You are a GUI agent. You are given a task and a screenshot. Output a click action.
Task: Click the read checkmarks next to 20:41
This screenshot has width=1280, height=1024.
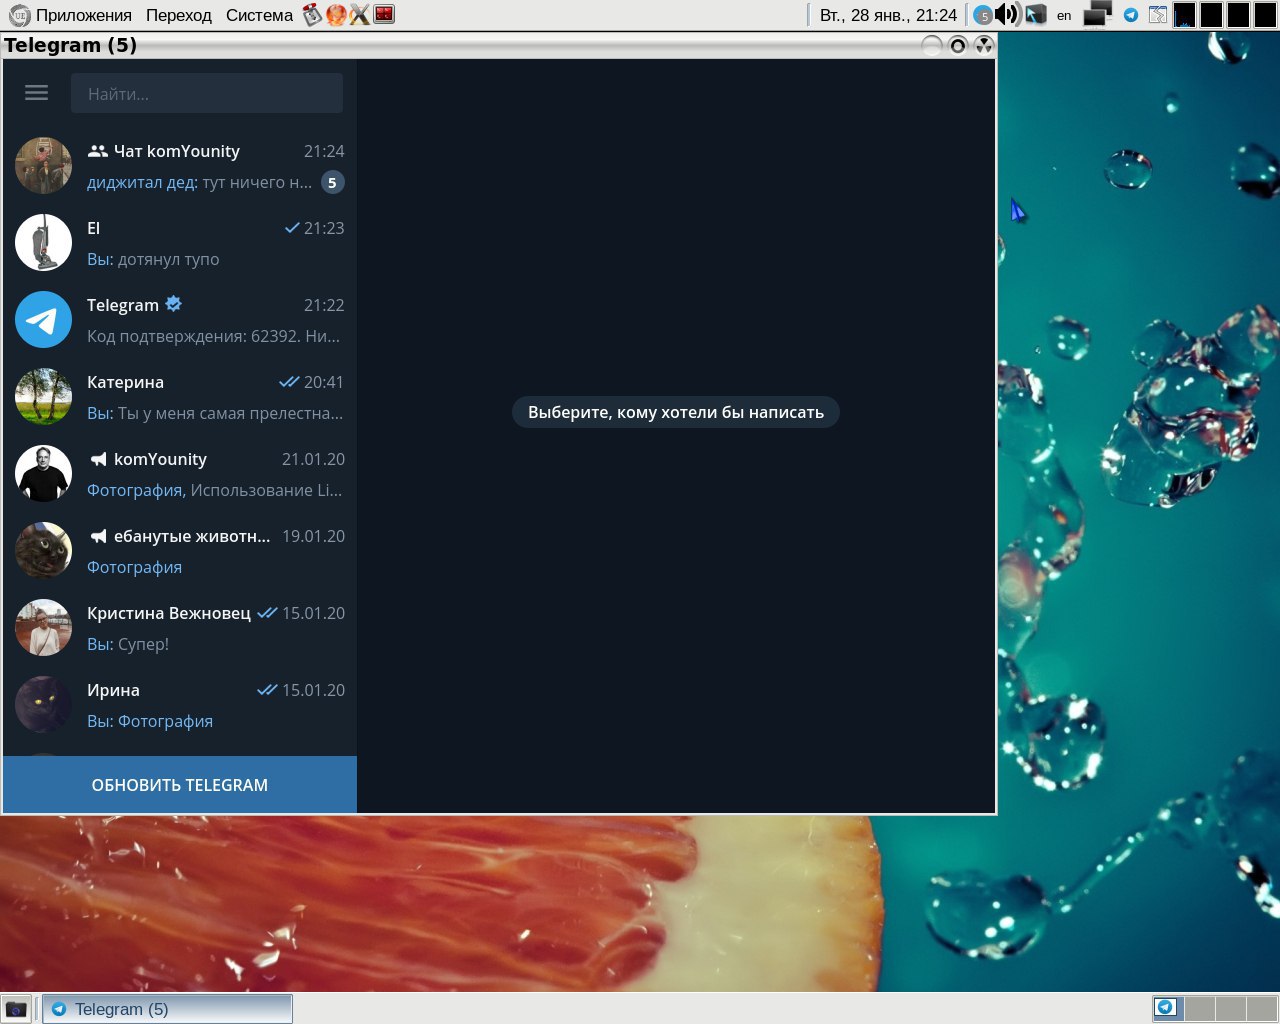[x=289, y=382]
